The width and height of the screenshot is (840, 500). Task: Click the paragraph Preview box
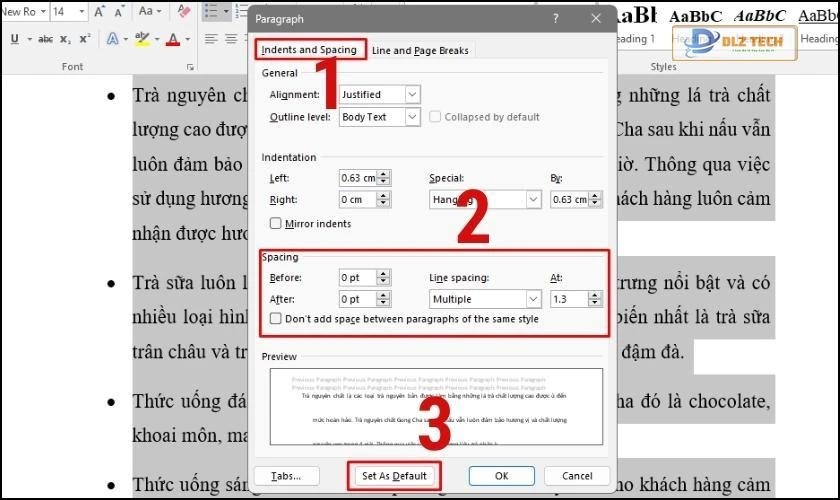436,407
